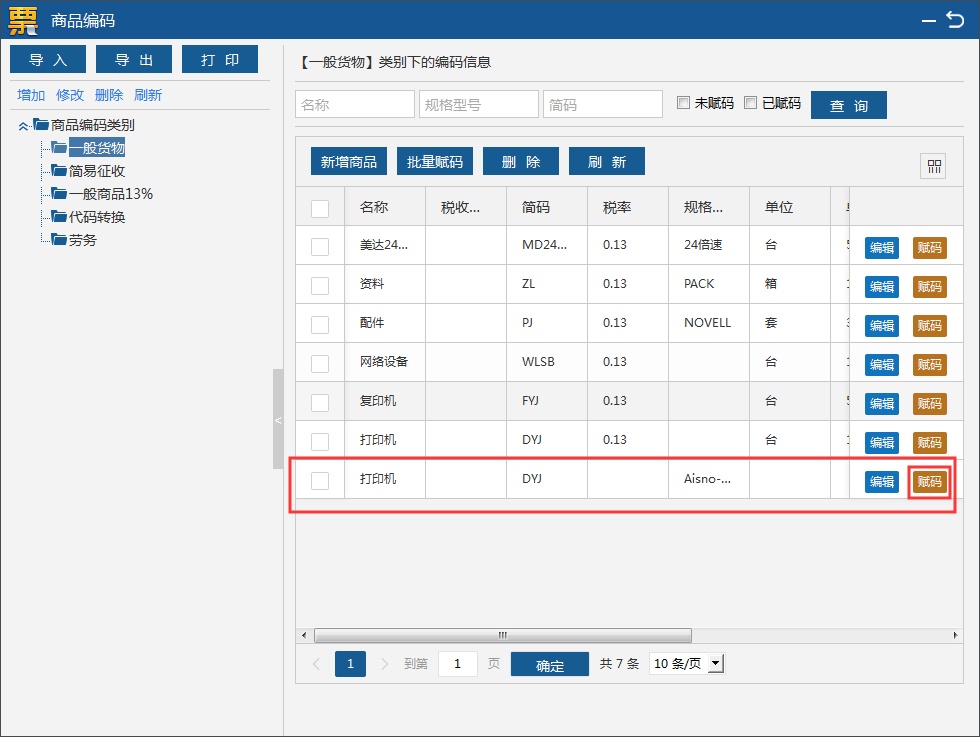The width and height of the screenshot is (980, 737).
Task: Enable the 已赋码 filter checkbox
Action: click(x=751, y=103)
